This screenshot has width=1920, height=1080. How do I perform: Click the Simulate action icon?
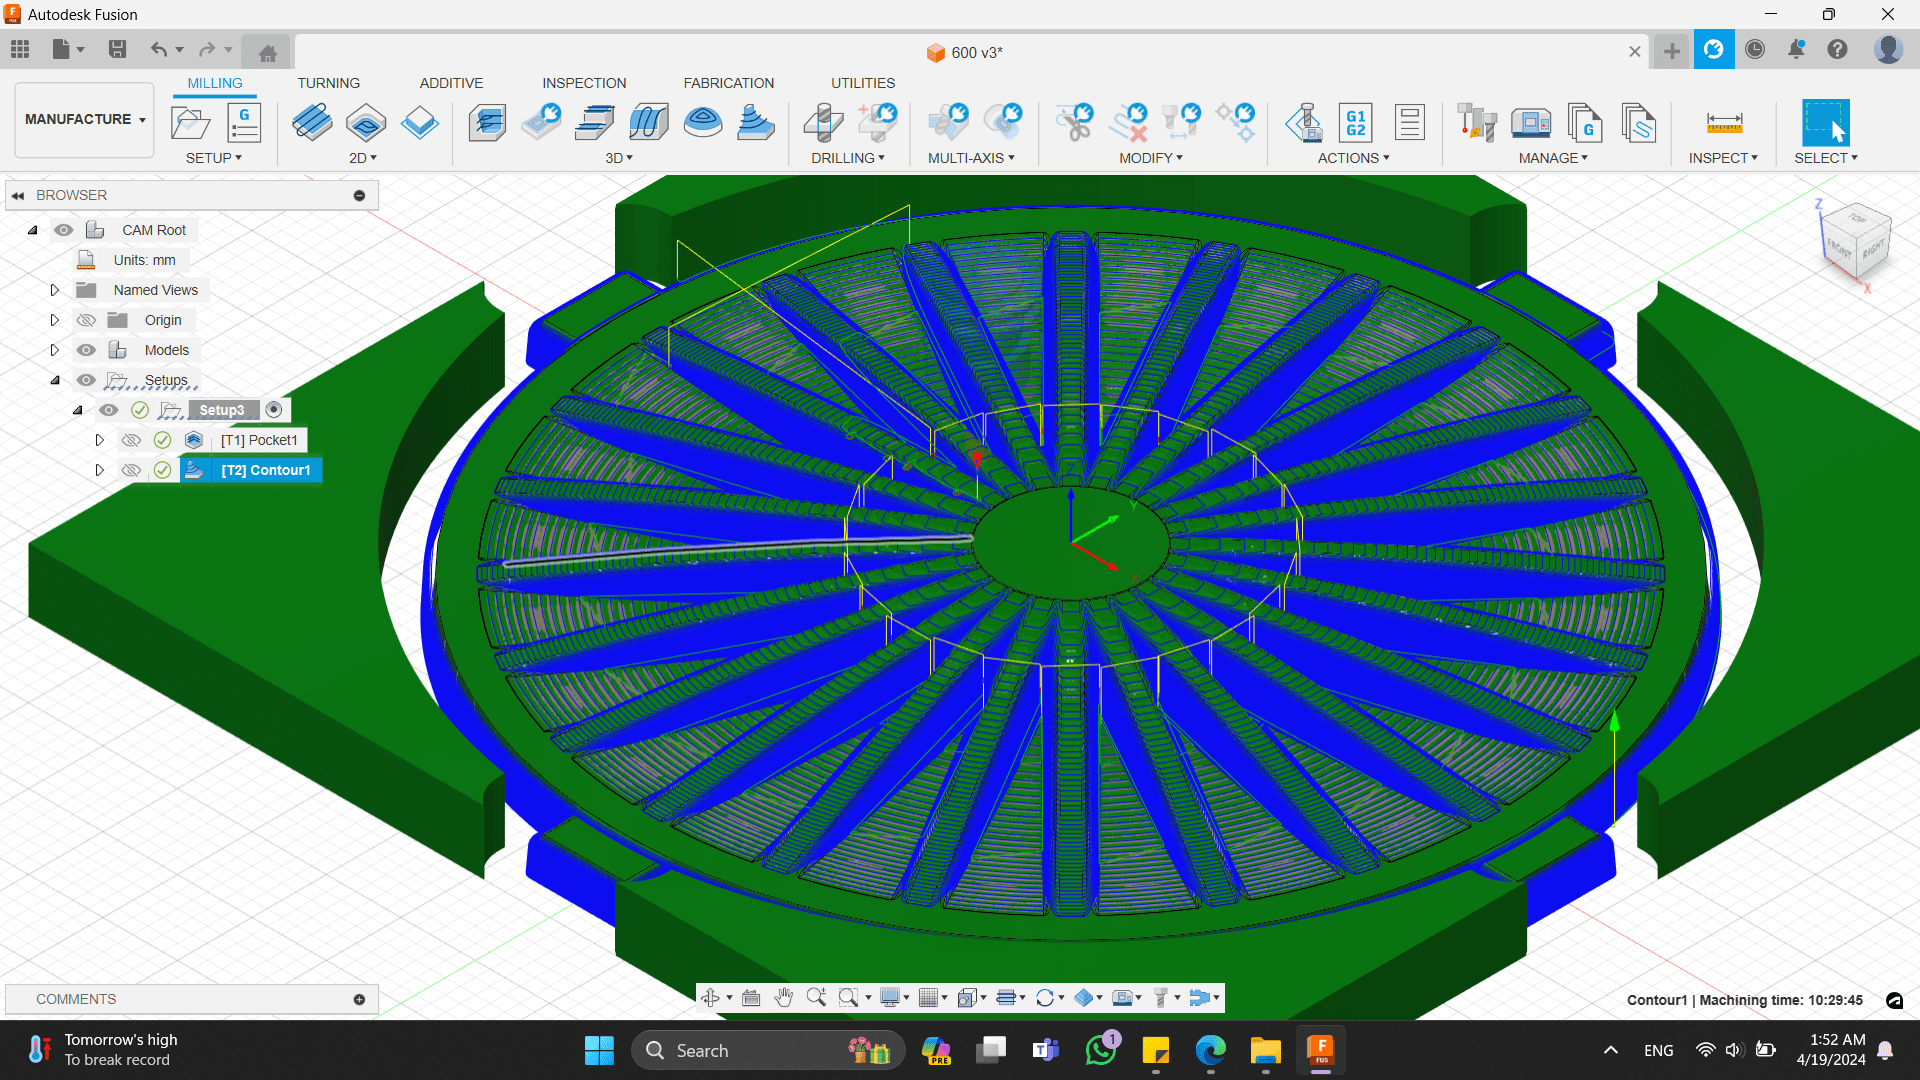(x=1303, y=123)
